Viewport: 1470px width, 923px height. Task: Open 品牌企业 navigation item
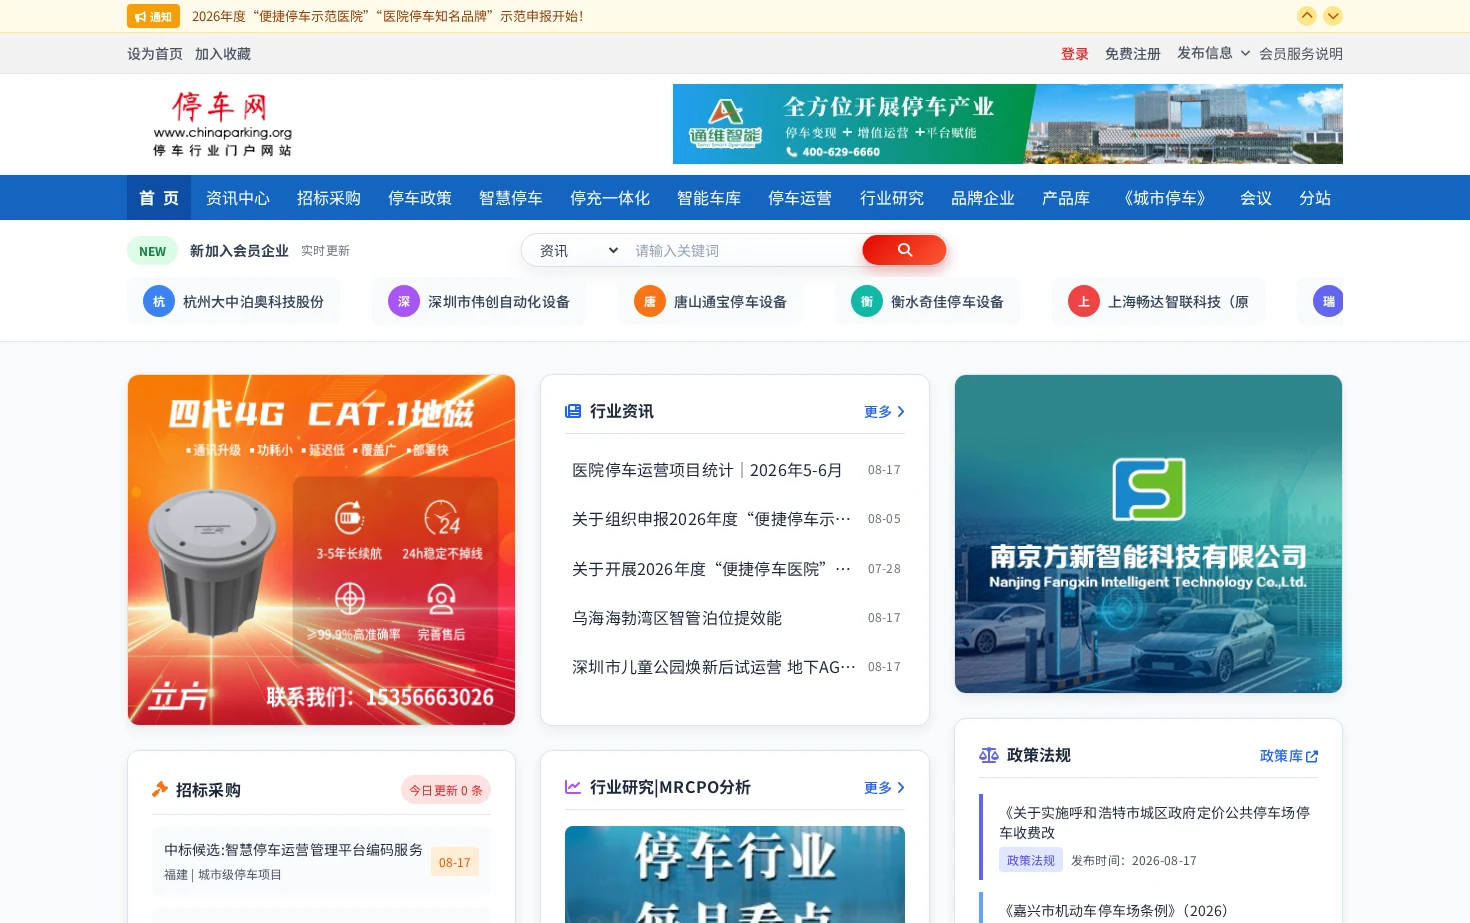(x=983, y=198)
